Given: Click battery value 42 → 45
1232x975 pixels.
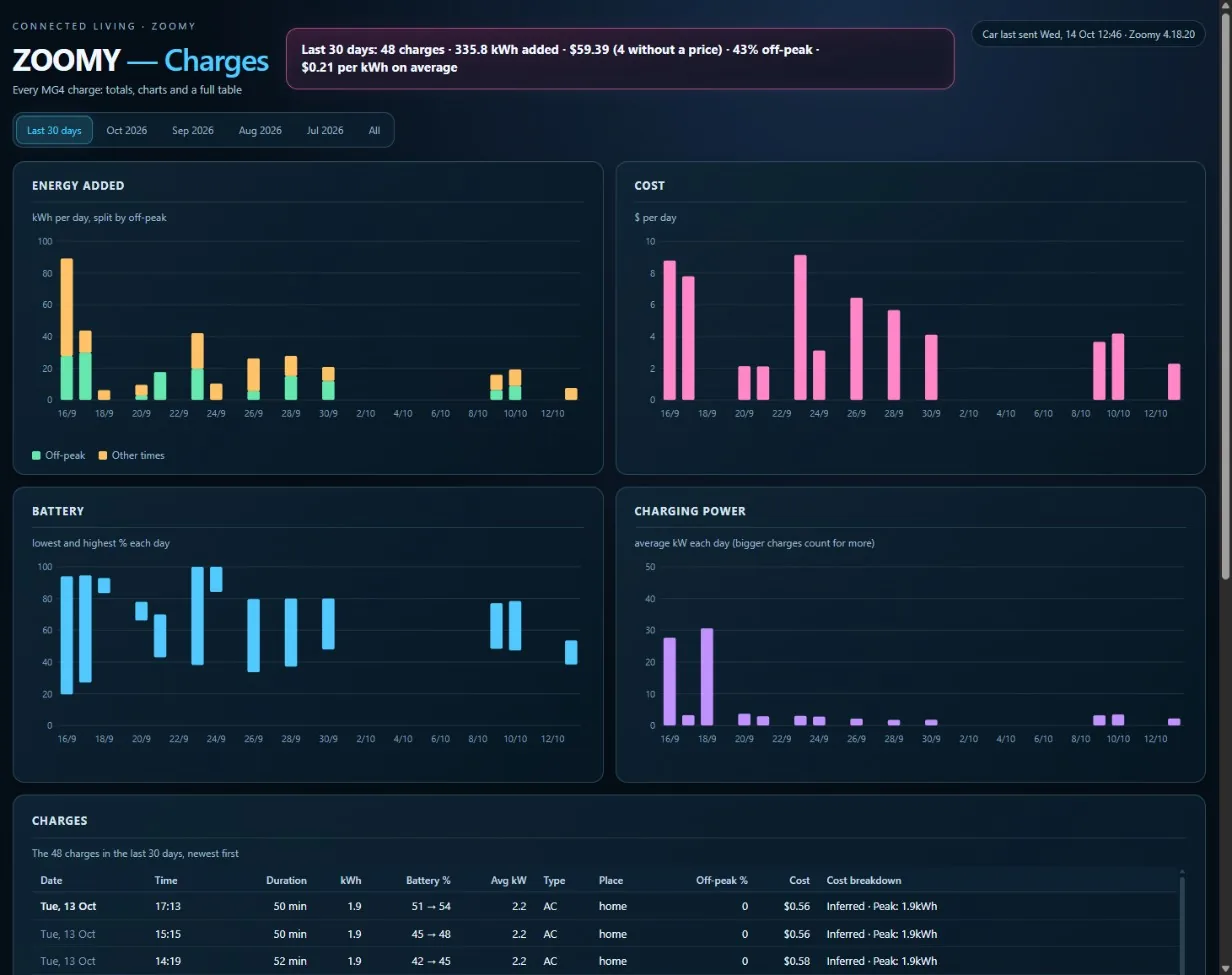Looking at the screenshot, I should [431, 962].
